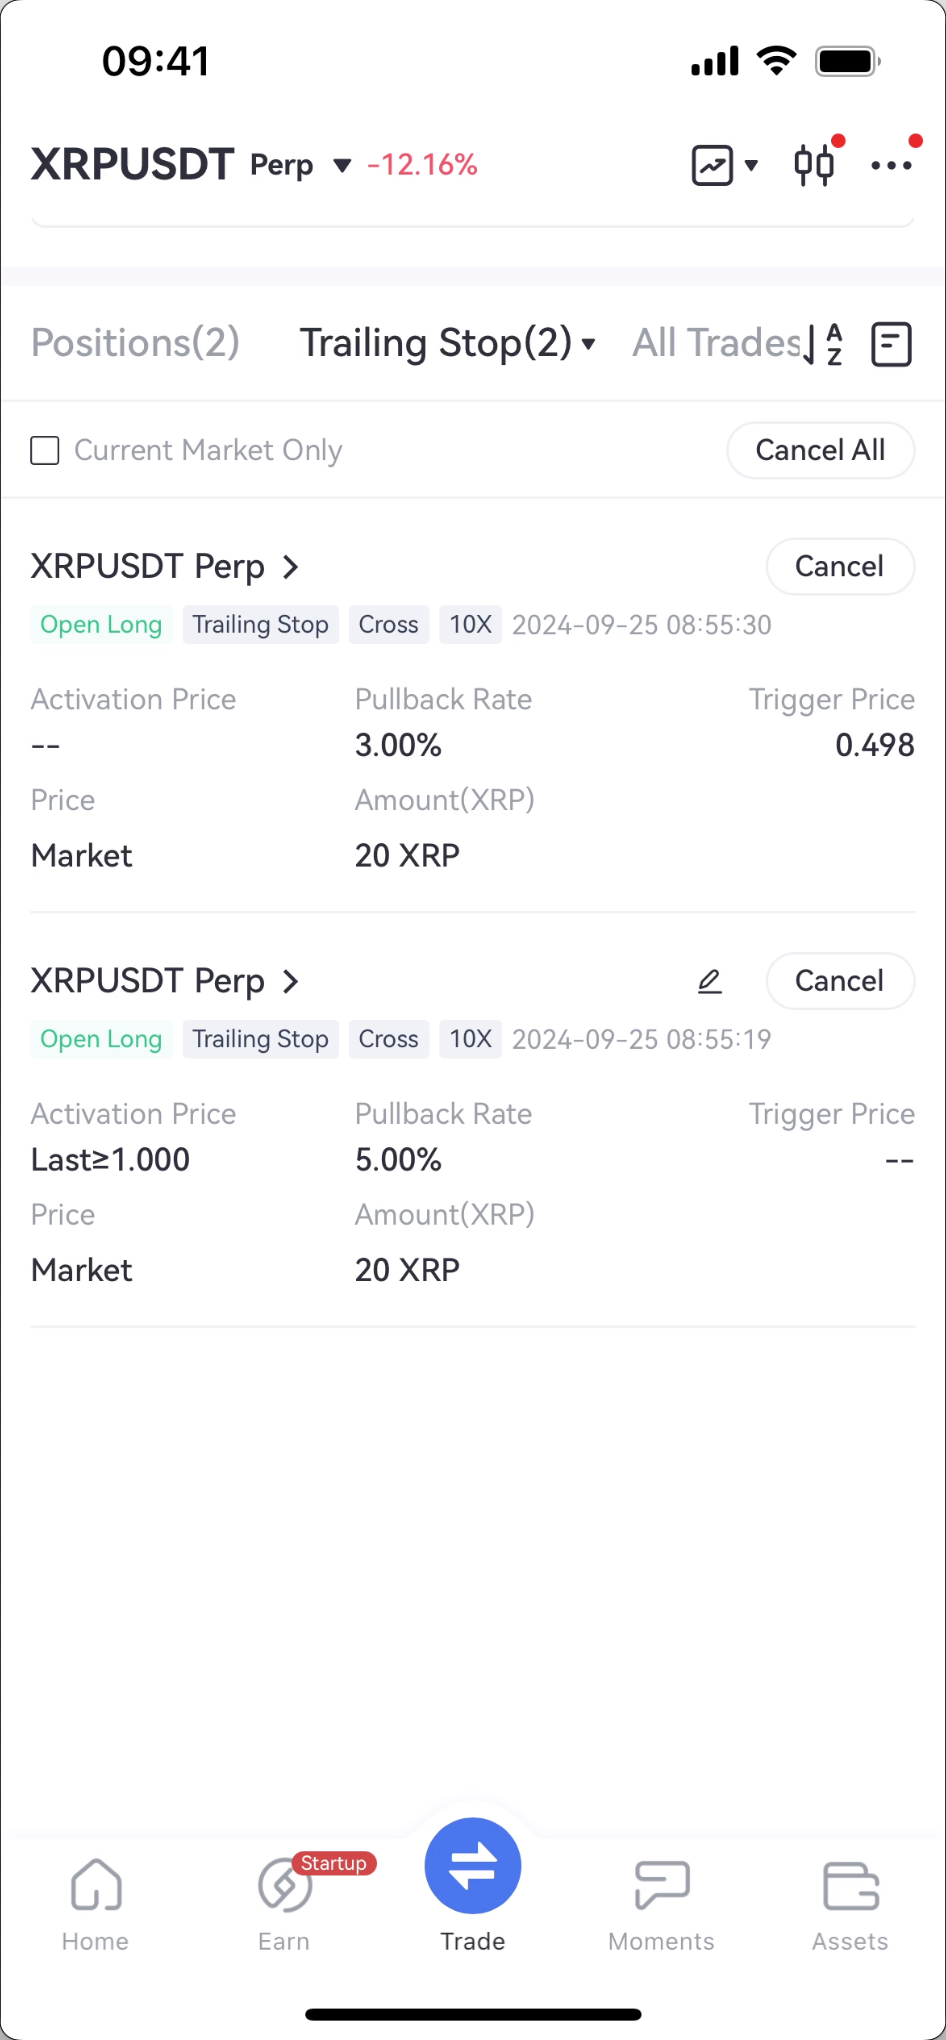Open the Earn section icon
Image resolution: width=946 pixels, height=2040 pixels.
284,1886
